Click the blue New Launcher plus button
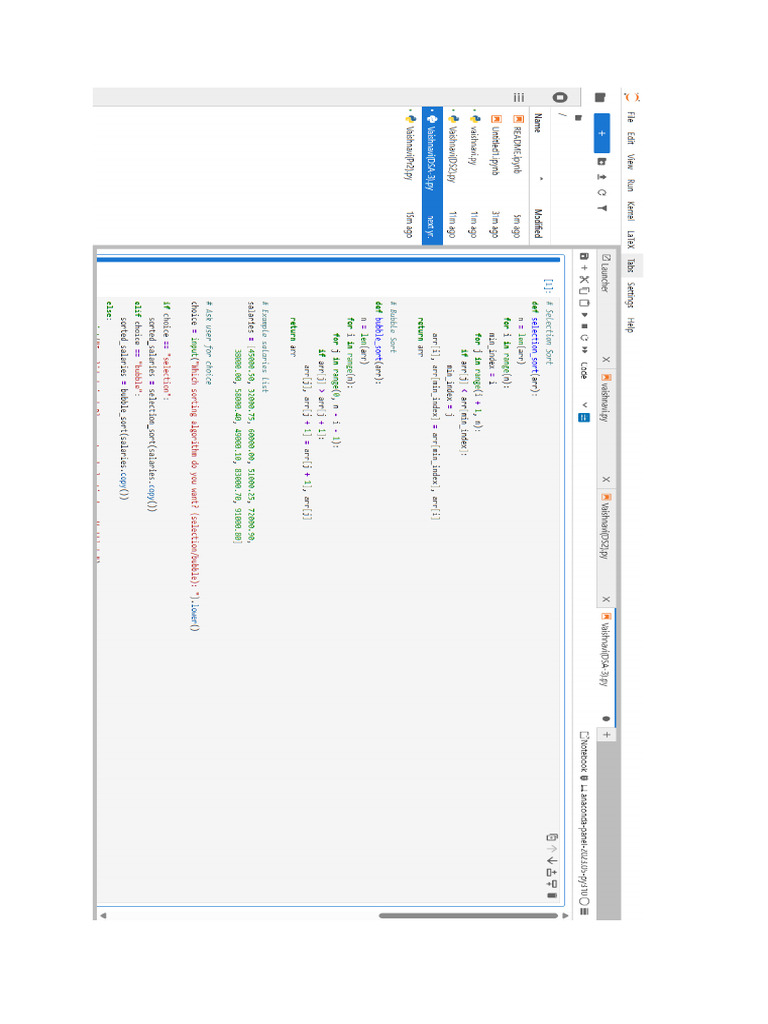 [601, 133]
